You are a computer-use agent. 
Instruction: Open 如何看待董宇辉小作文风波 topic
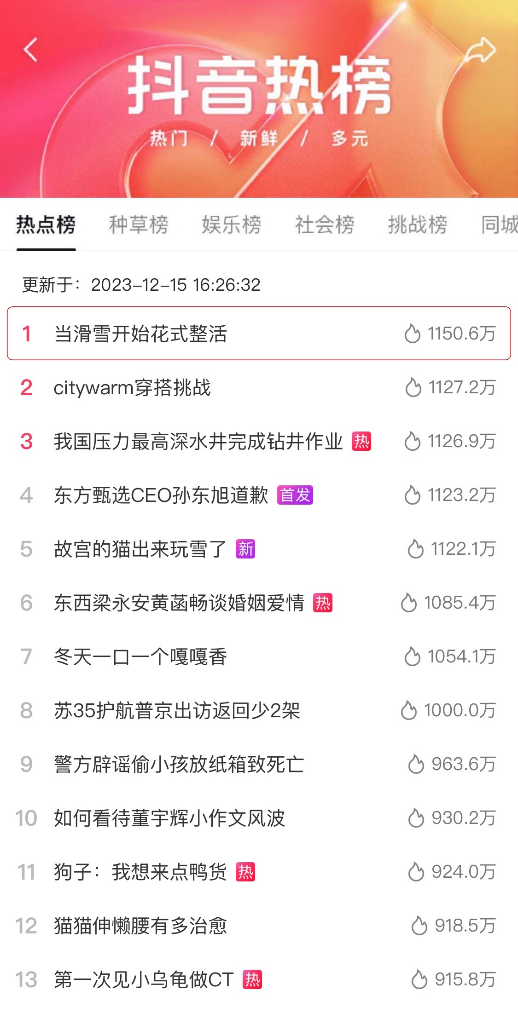click(259, 819)
